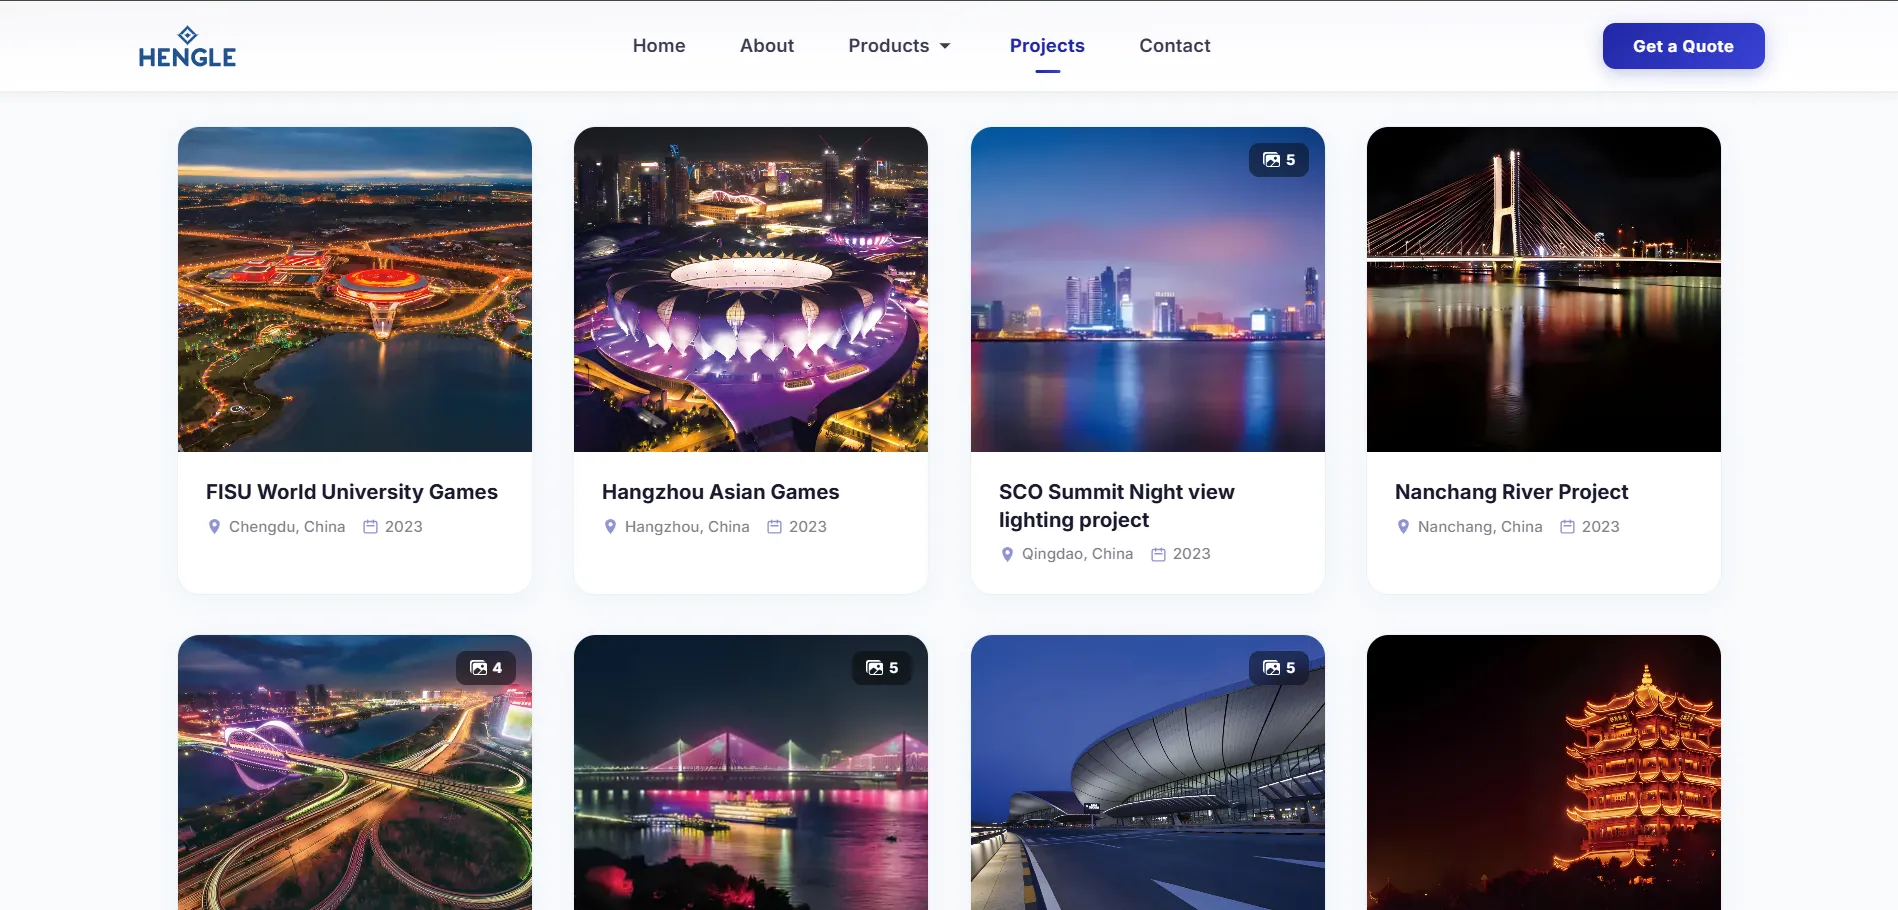Open Hangzhou Asian Games stadium photo
The image size is (1898, 910).
(751, 289)
